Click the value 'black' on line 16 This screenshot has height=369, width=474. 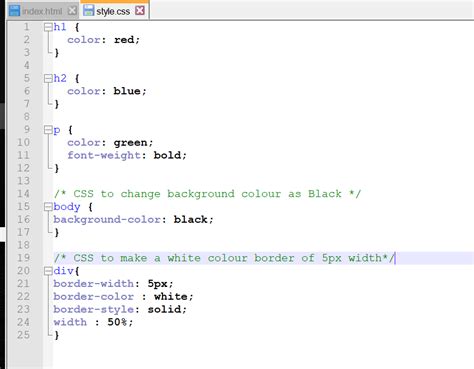pyautogui.click(x=190, y=219)
